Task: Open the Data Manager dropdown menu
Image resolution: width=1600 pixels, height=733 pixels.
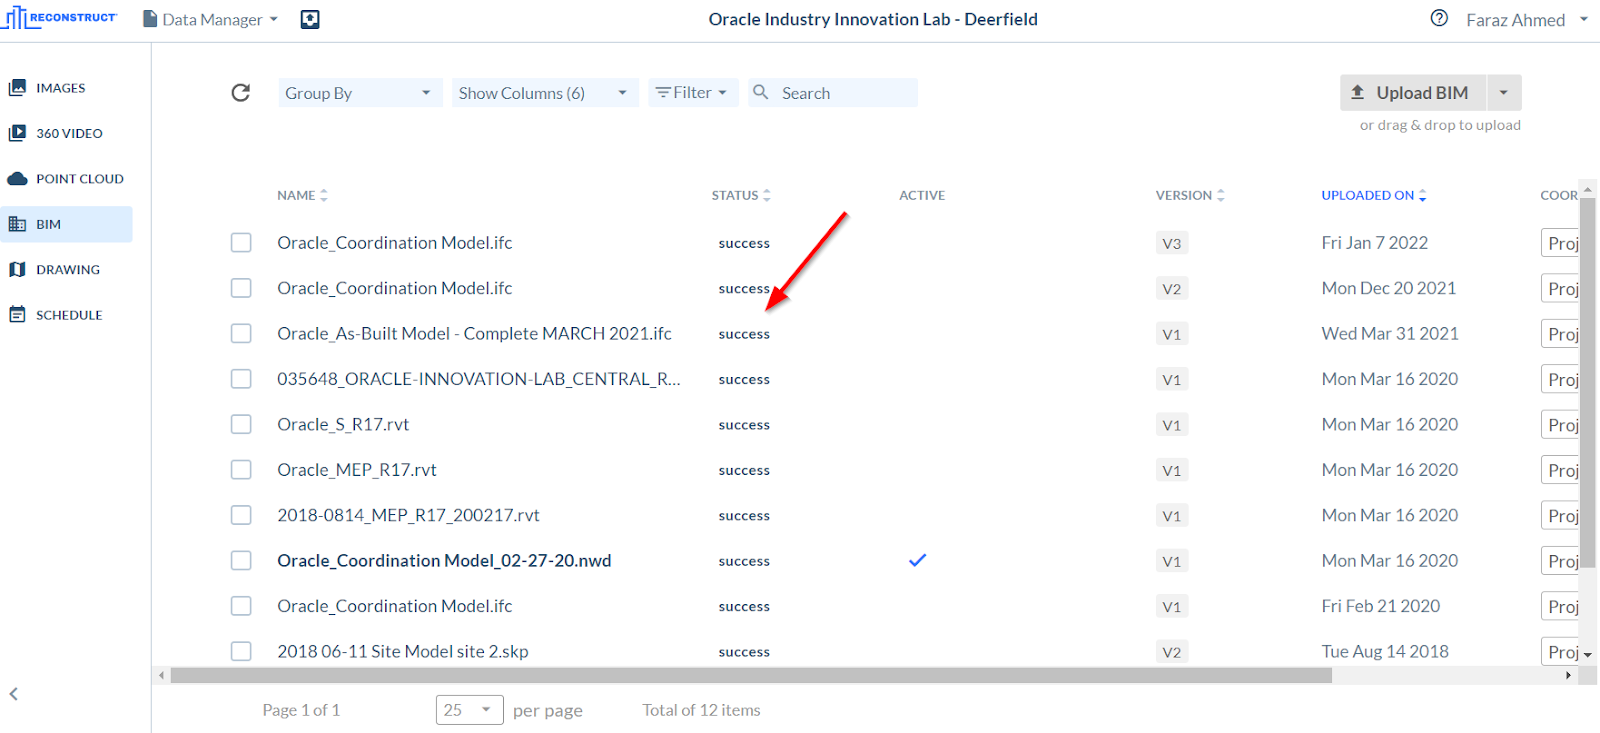Action: tap(211, 19)
